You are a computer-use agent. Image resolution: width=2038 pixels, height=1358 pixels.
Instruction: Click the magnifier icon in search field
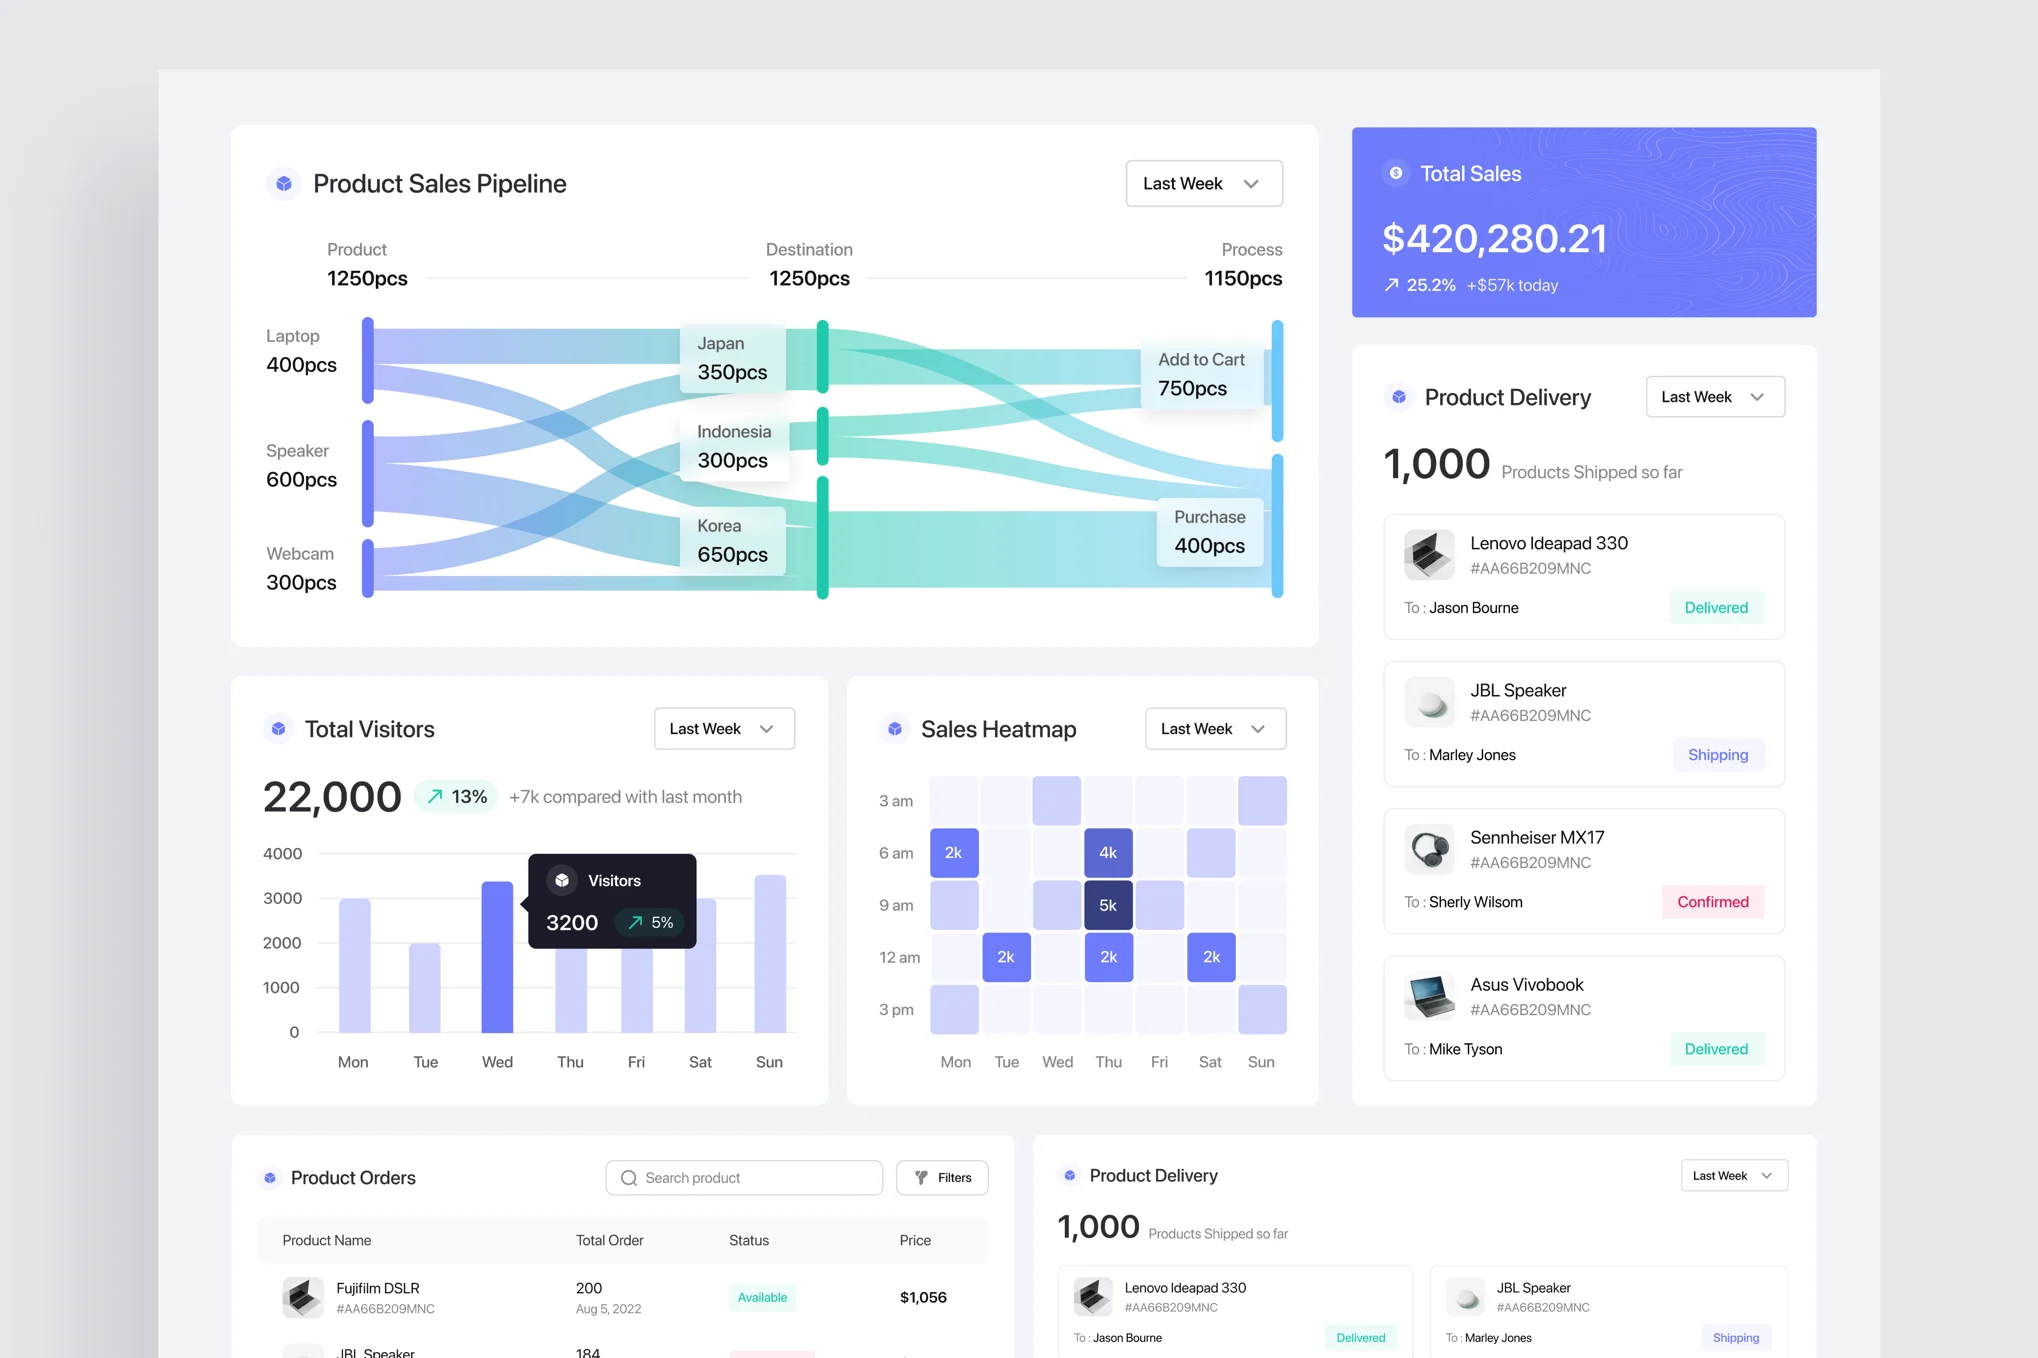tap(629, 1178)
